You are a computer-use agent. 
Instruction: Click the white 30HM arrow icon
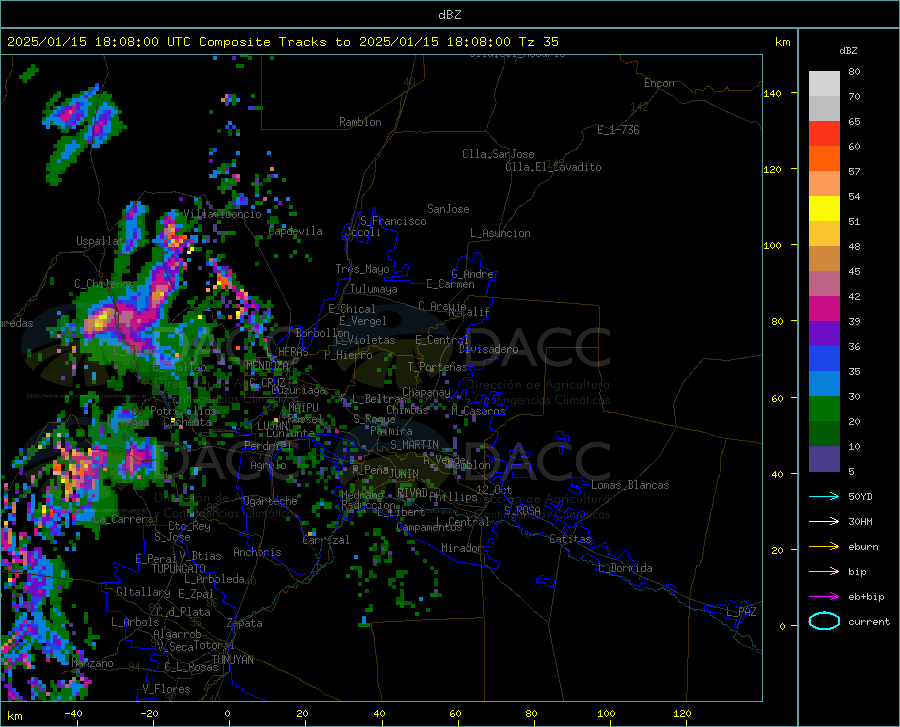point(824,522)
